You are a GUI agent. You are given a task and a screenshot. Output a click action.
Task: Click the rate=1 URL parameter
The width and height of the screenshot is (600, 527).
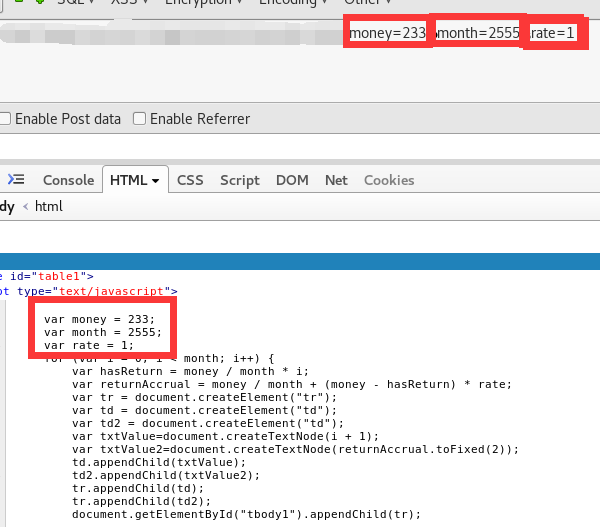point(552,34)
